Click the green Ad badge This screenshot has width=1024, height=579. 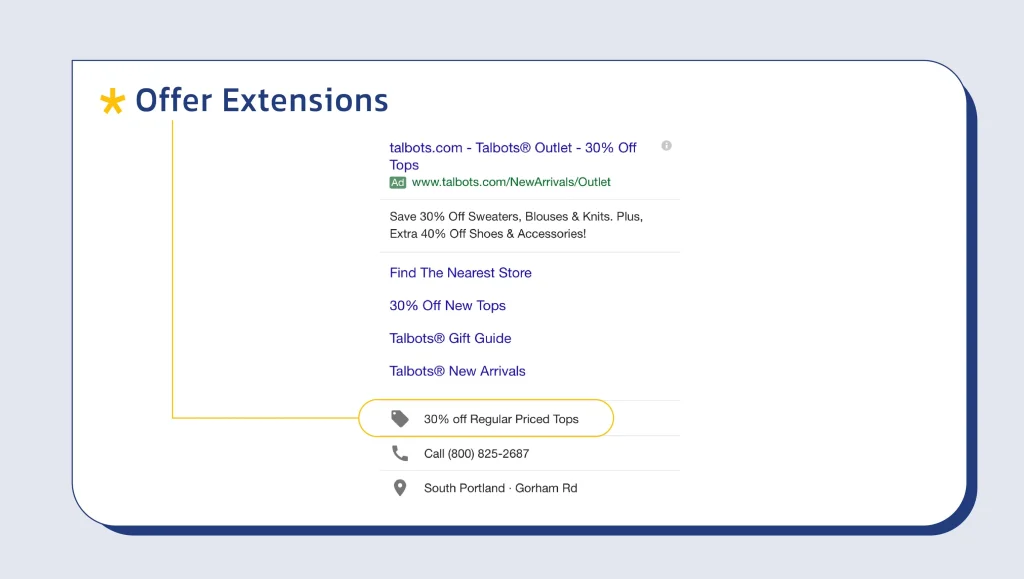(398, 183)
